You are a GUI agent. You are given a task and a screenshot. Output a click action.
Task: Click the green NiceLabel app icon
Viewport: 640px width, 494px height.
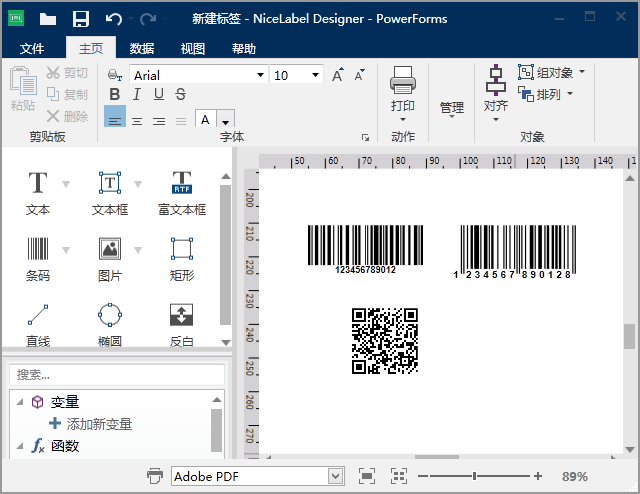click(16, 18)
